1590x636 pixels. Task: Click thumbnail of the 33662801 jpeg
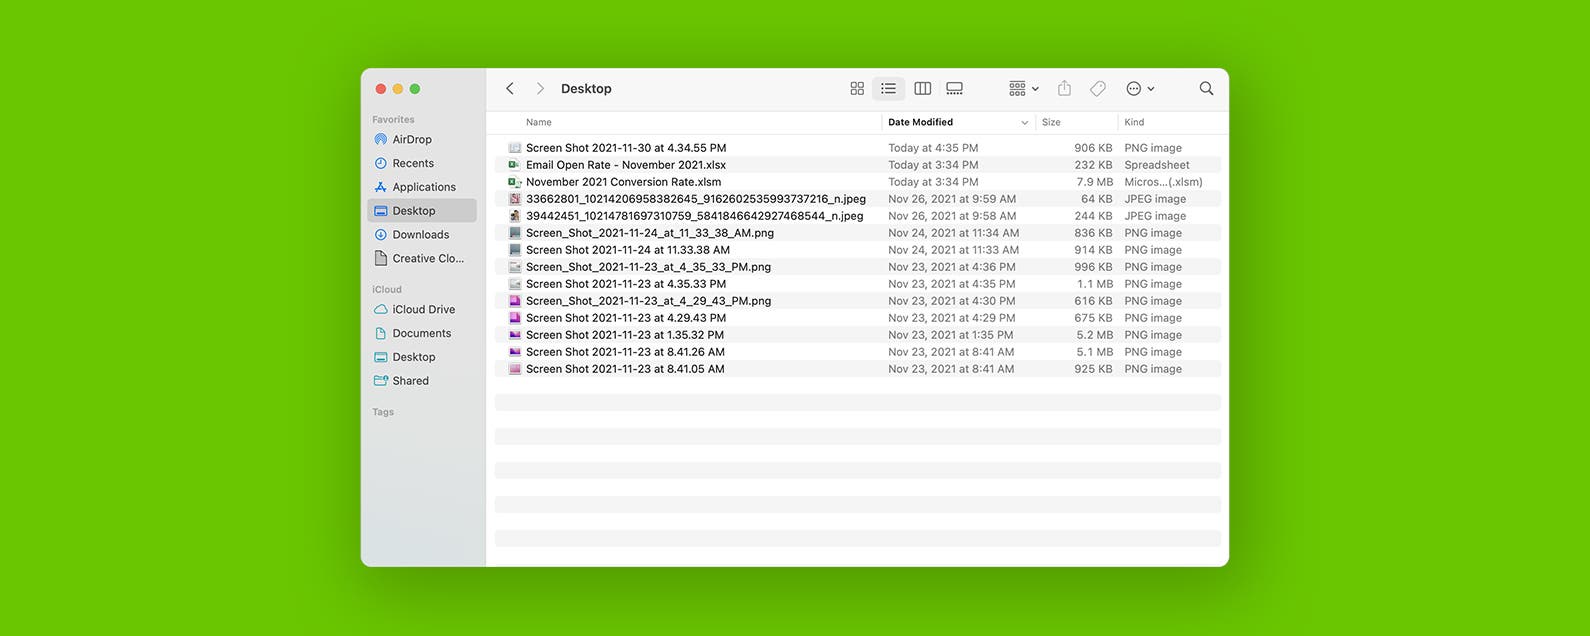(514, 199)
